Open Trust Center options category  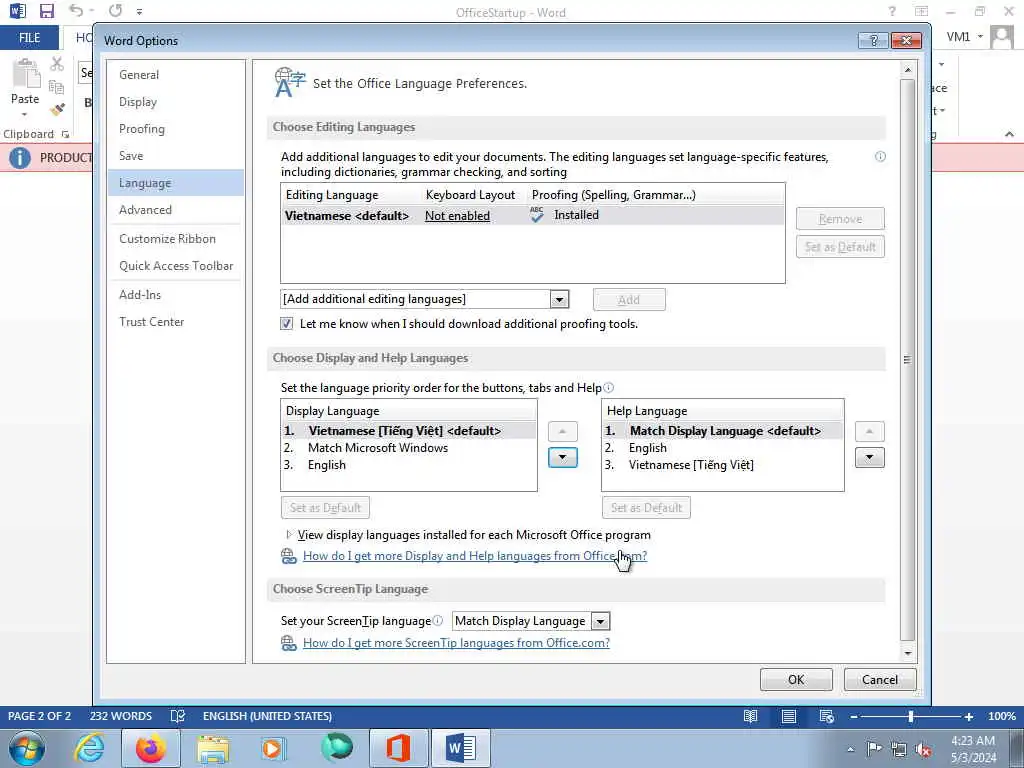[x=176, y=321]
